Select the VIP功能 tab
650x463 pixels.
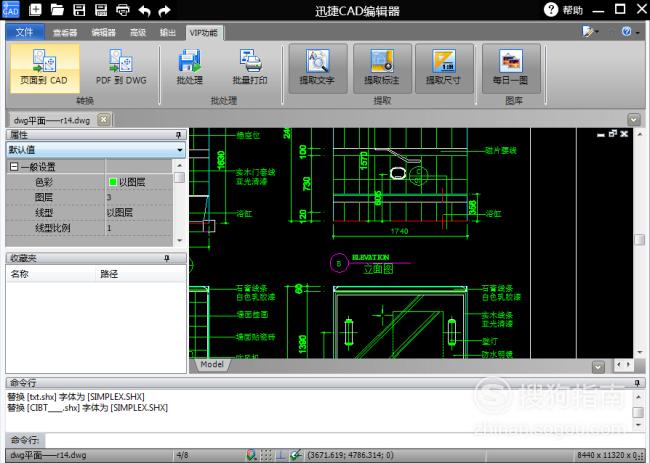pos(204,32)
